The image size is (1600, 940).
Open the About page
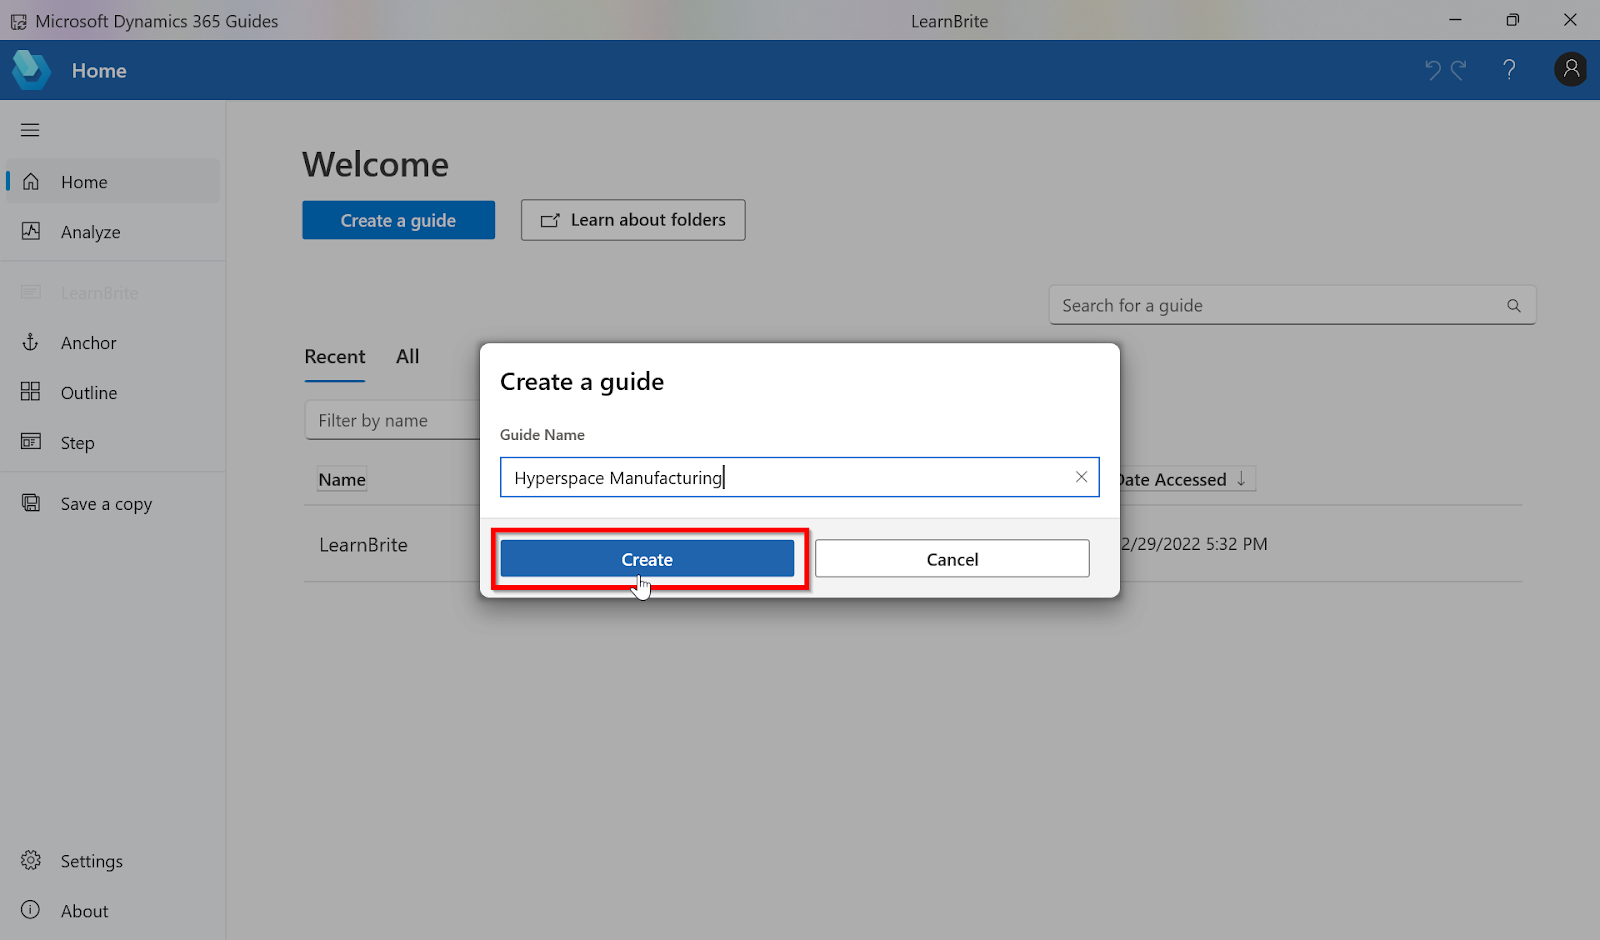(x=113, y=911)
